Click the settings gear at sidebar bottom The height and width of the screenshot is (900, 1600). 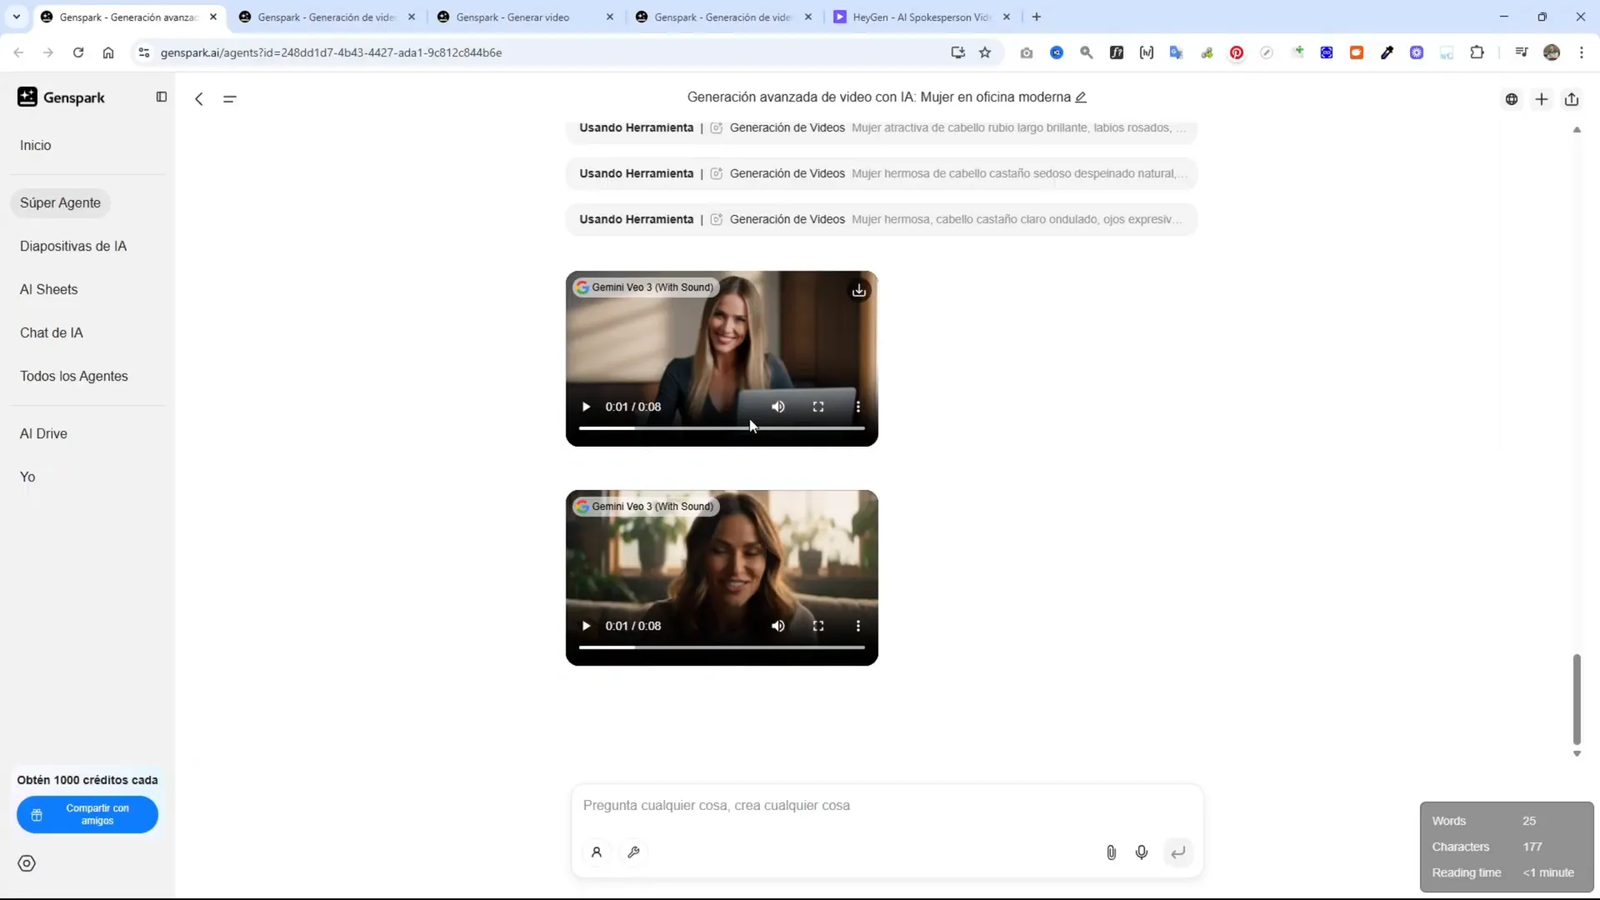(x=26, y=862)
